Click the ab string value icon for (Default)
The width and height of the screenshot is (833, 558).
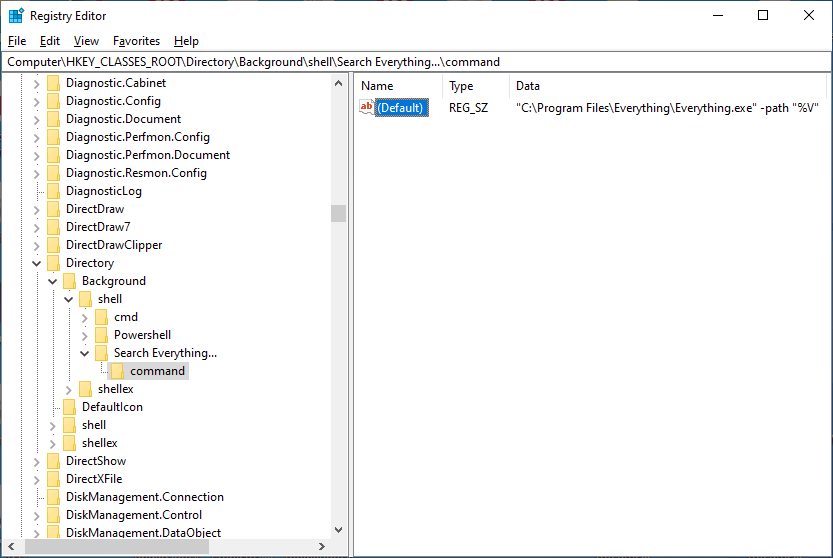tap(367, 107)
